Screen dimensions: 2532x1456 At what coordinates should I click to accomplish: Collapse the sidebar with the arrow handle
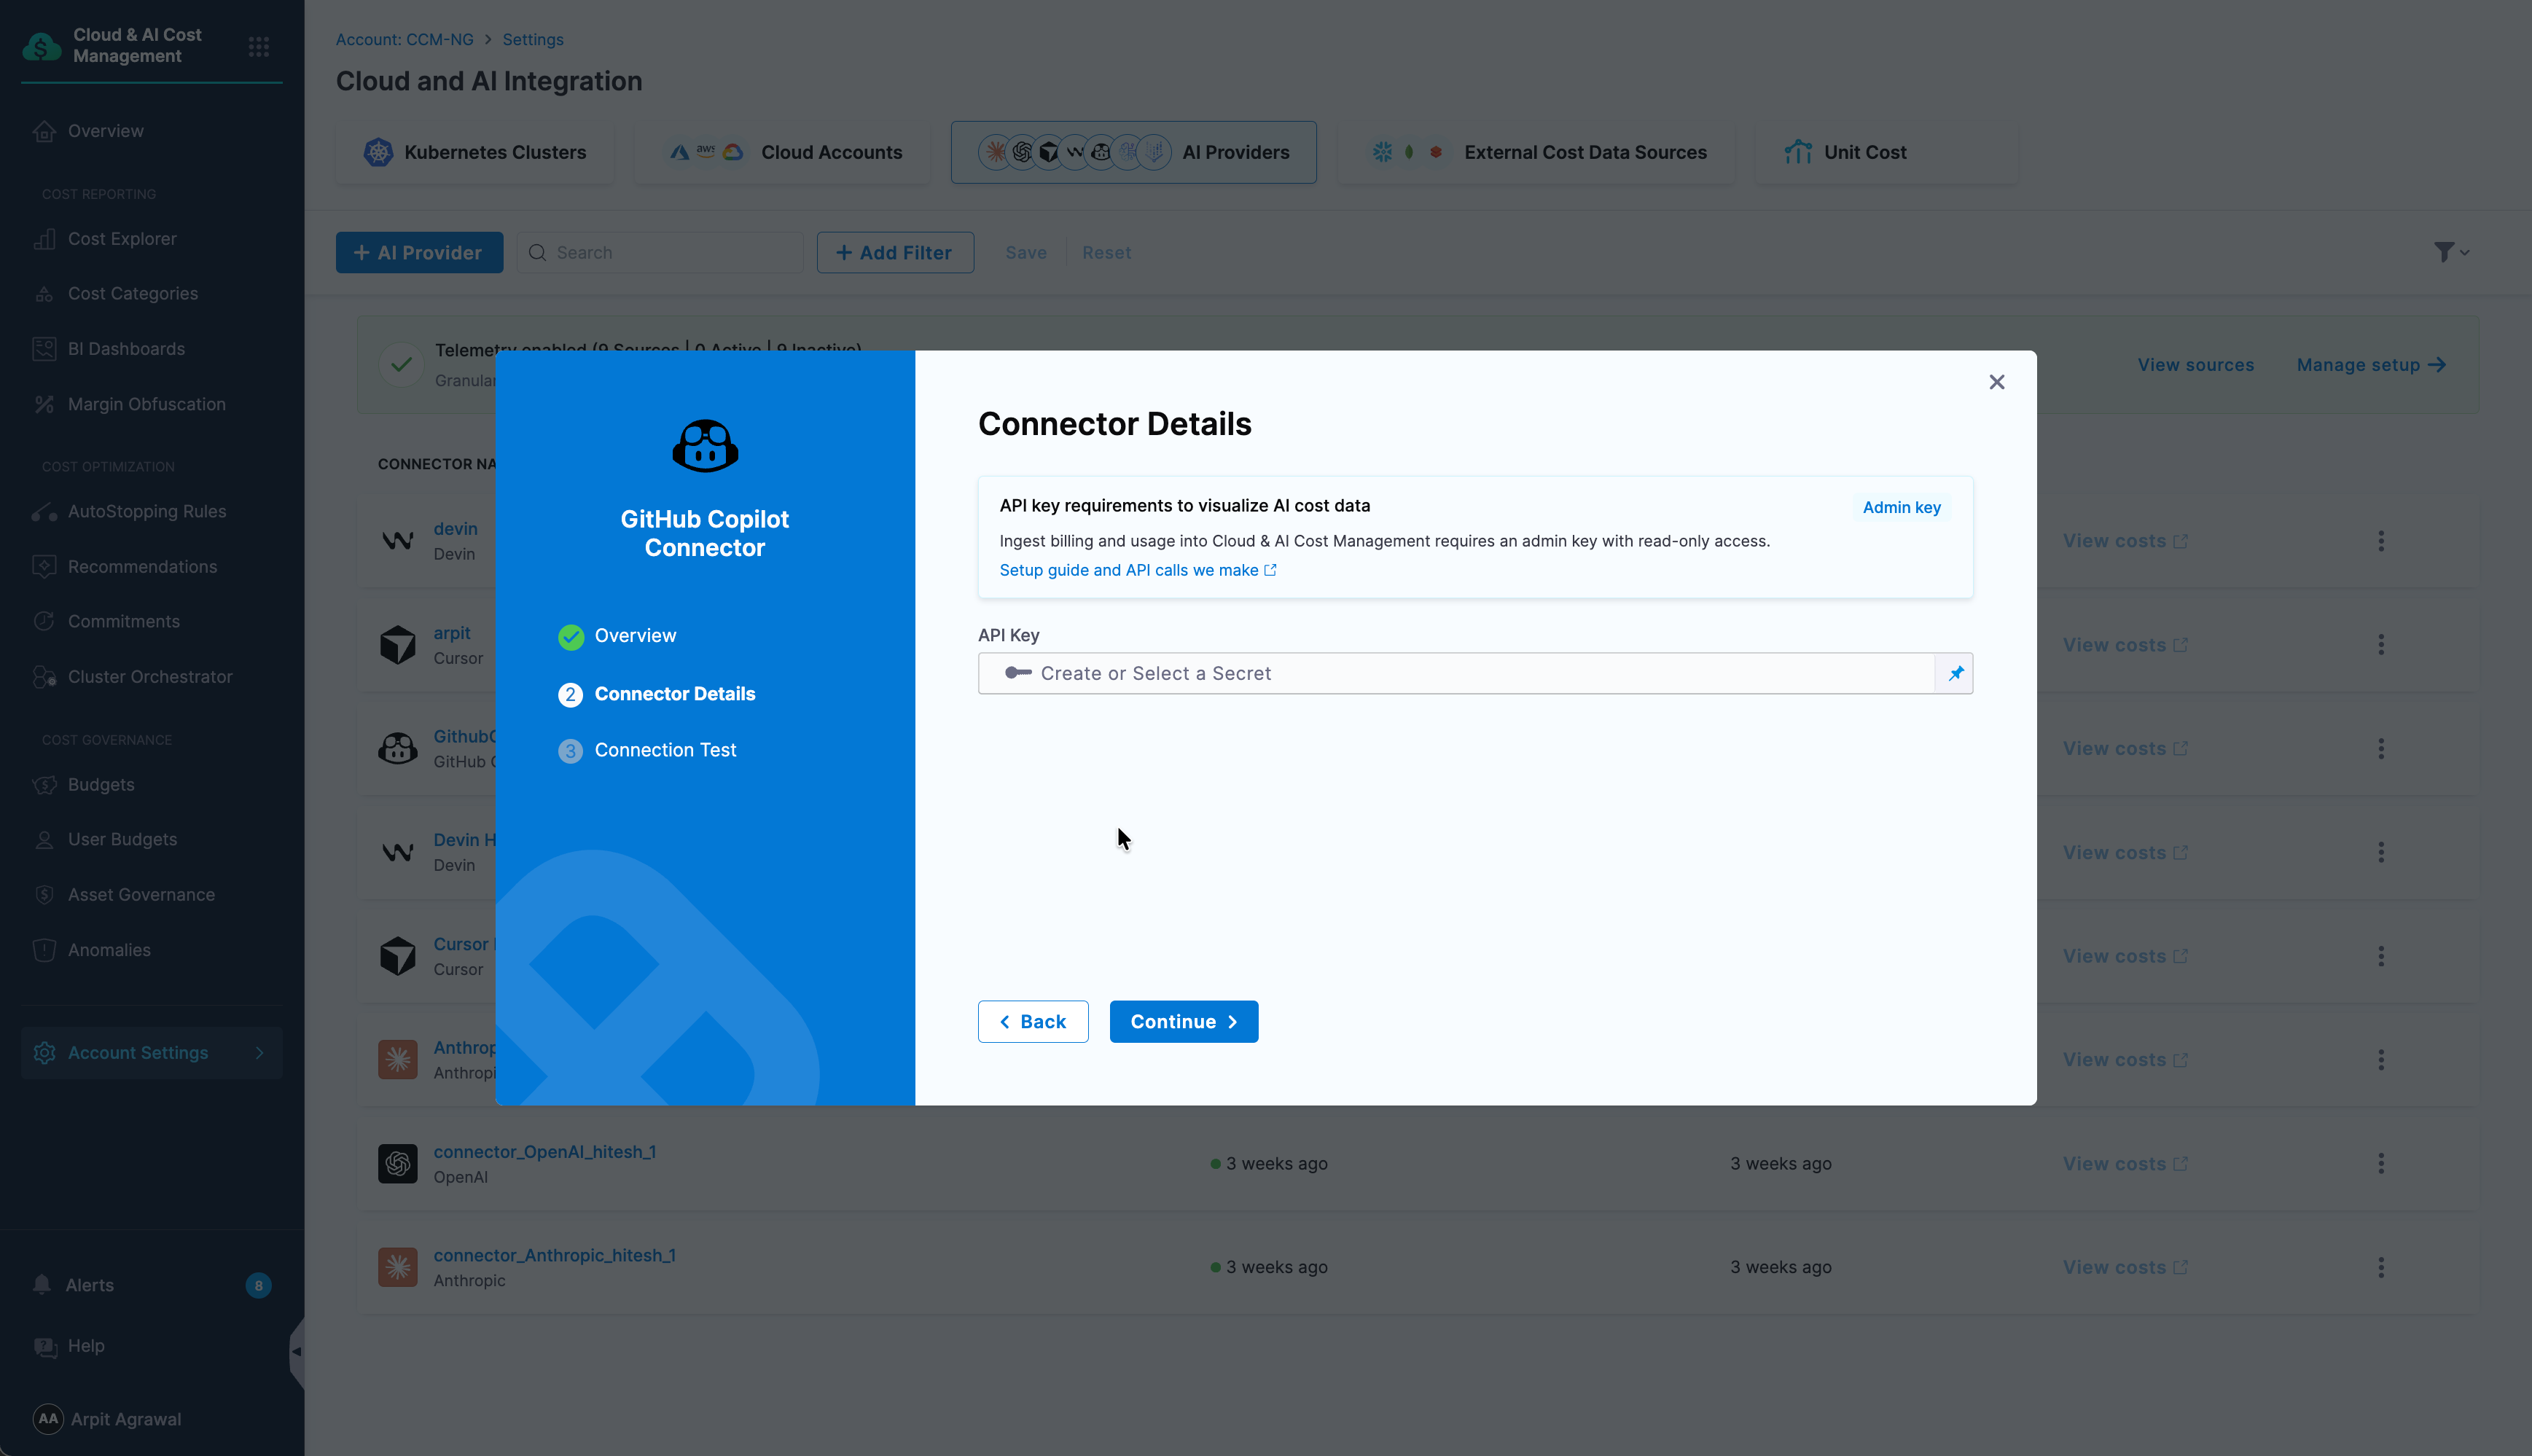(296, 1352)
